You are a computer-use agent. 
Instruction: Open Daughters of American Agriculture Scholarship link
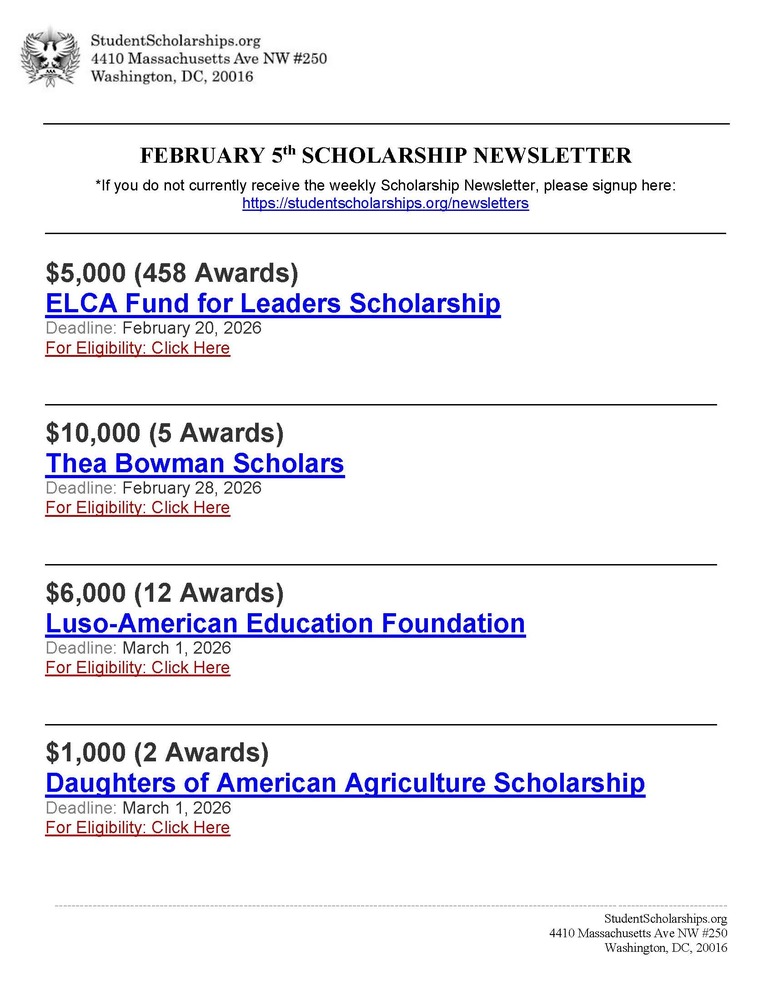[345, 783]
